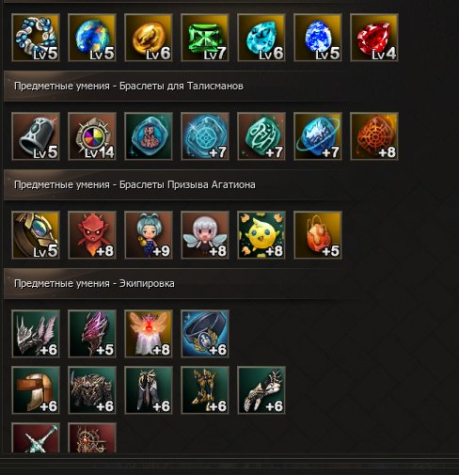459x475 pixels.
Task: Click the bronze helmet +6 equipment
Action: 36,390
